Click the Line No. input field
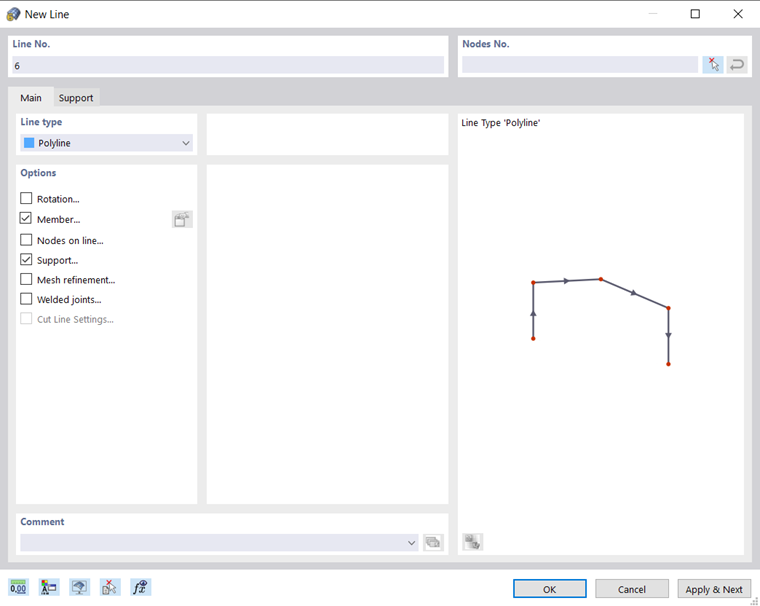The image size is (760, 606). tap(228, 65)
